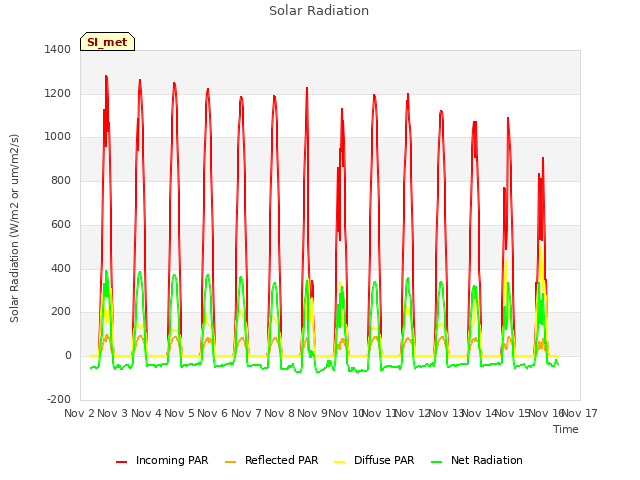Click the SI_met annotation label
The height and width of the screenshot is (480, 640).
tap(107, 42)
